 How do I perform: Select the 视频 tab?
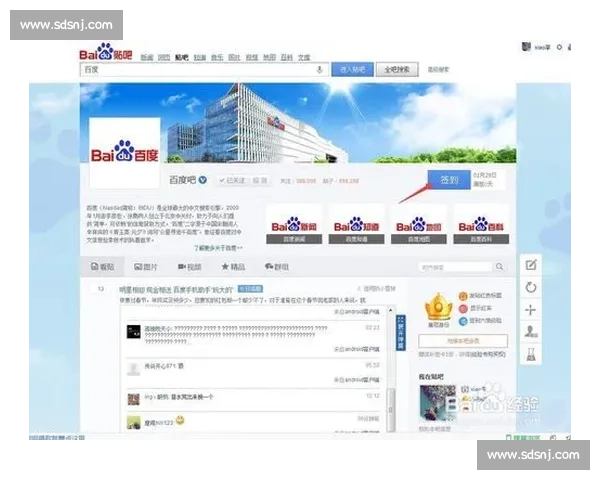(x=189, y=267)
